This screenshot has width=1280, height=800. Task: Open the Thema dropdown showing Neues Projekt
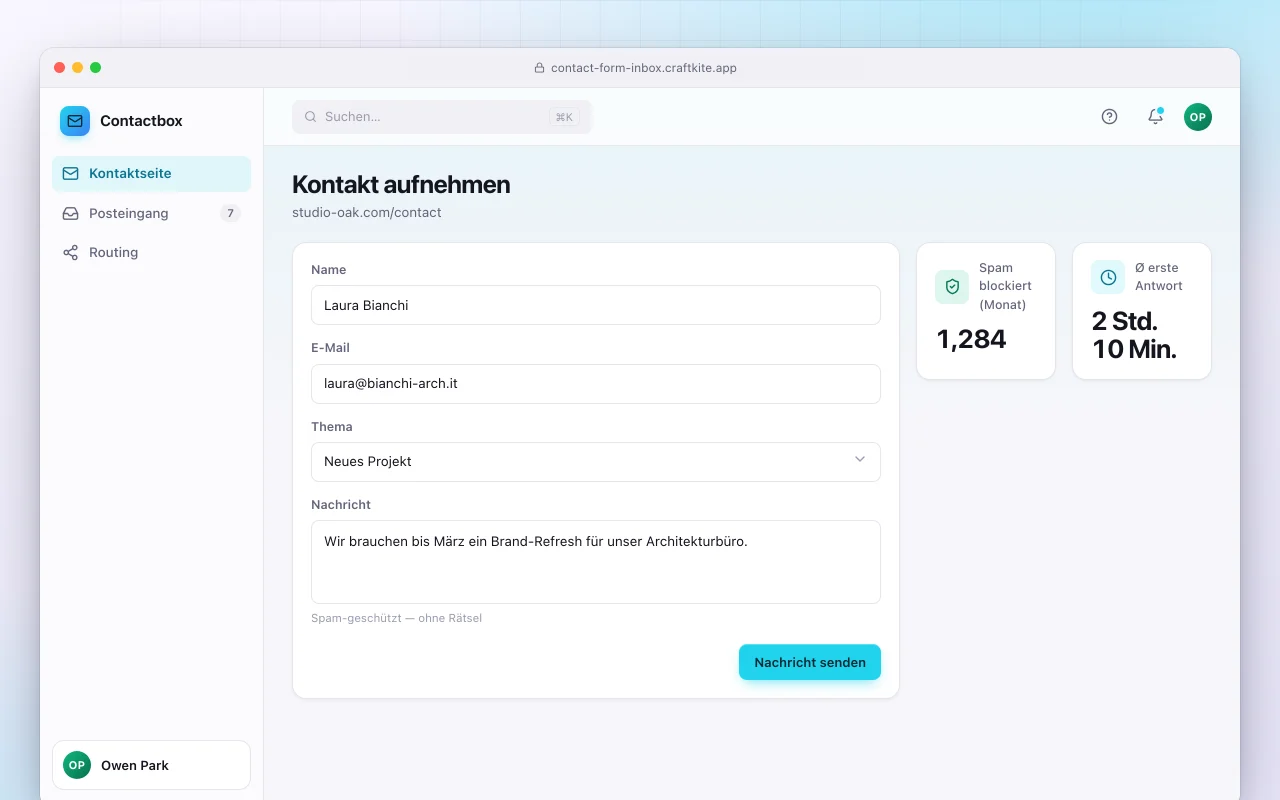coord(596,462)
